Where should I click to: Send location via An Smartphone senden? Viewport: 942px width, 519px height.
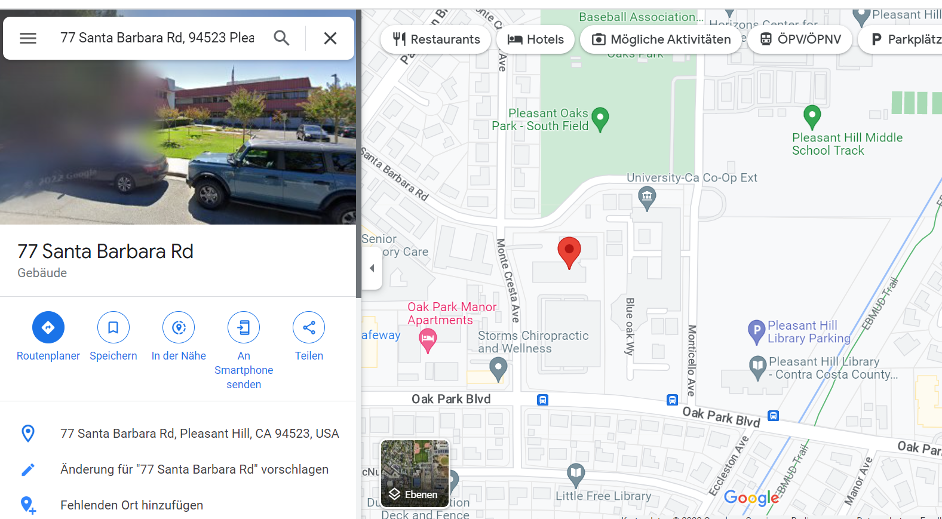243,327
